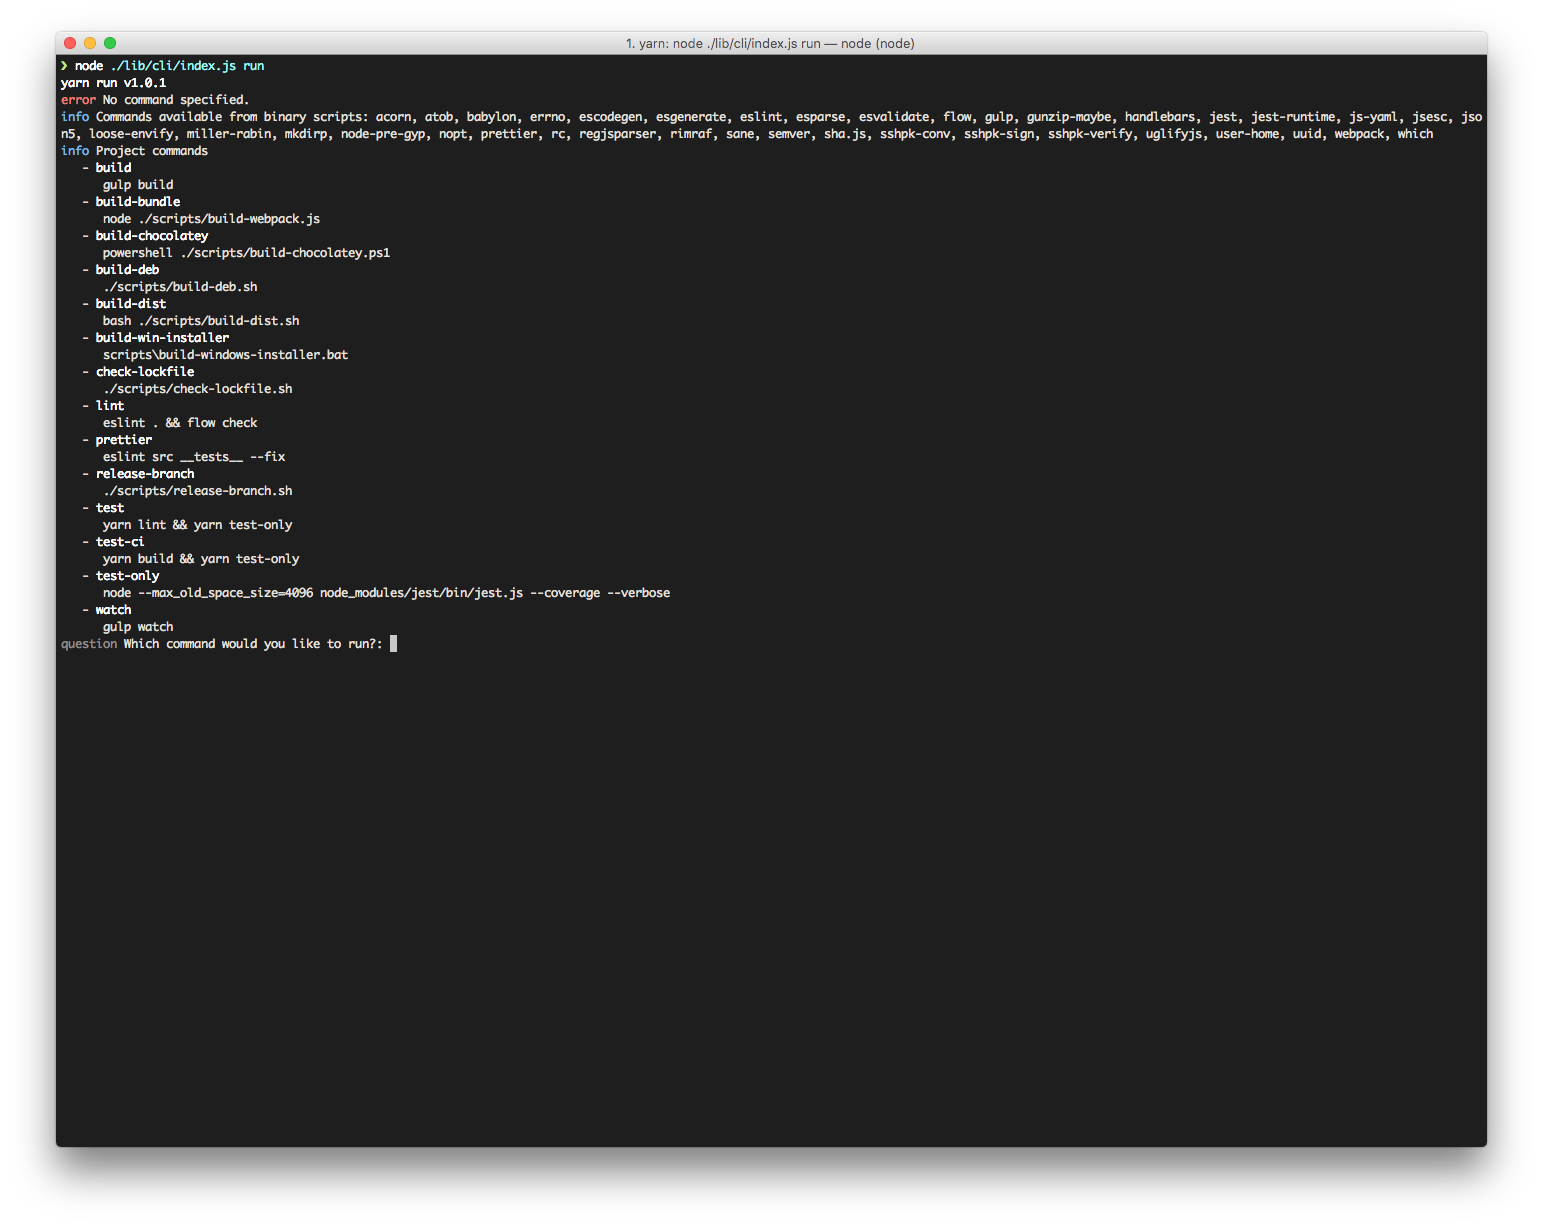This screenshot has width=1543, height=1227.
Task: Click 'test-only' command name
Action: [127, 576]
